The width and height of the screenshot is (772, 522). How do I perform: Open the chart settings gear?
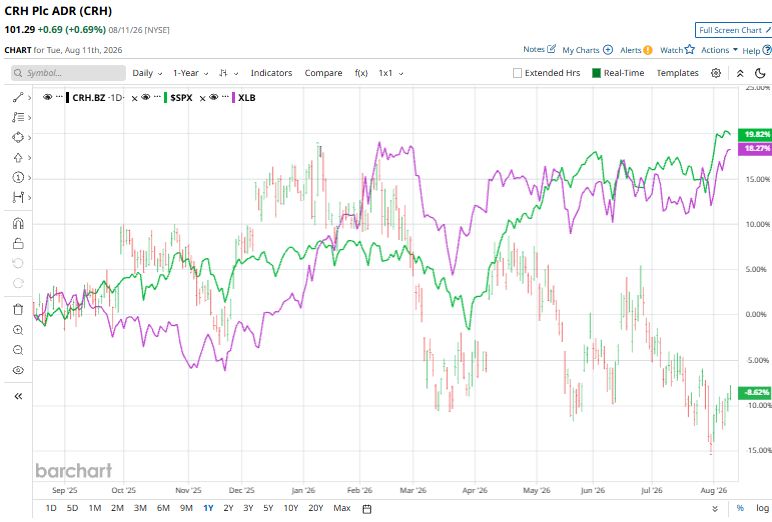pos(716,73)
